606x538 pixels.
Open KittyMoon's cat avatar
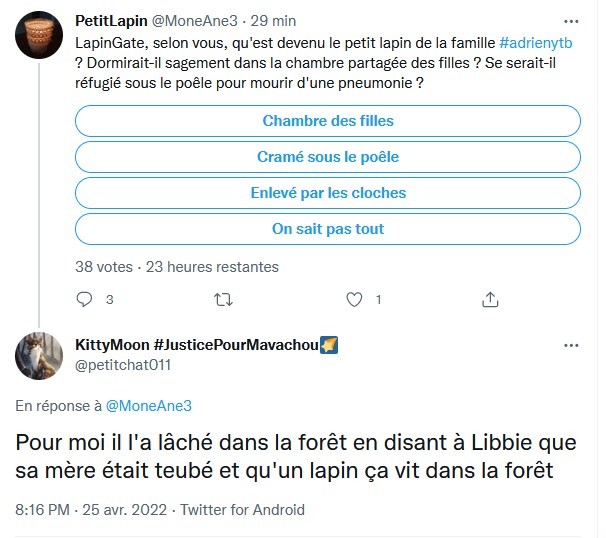(39, 354)
